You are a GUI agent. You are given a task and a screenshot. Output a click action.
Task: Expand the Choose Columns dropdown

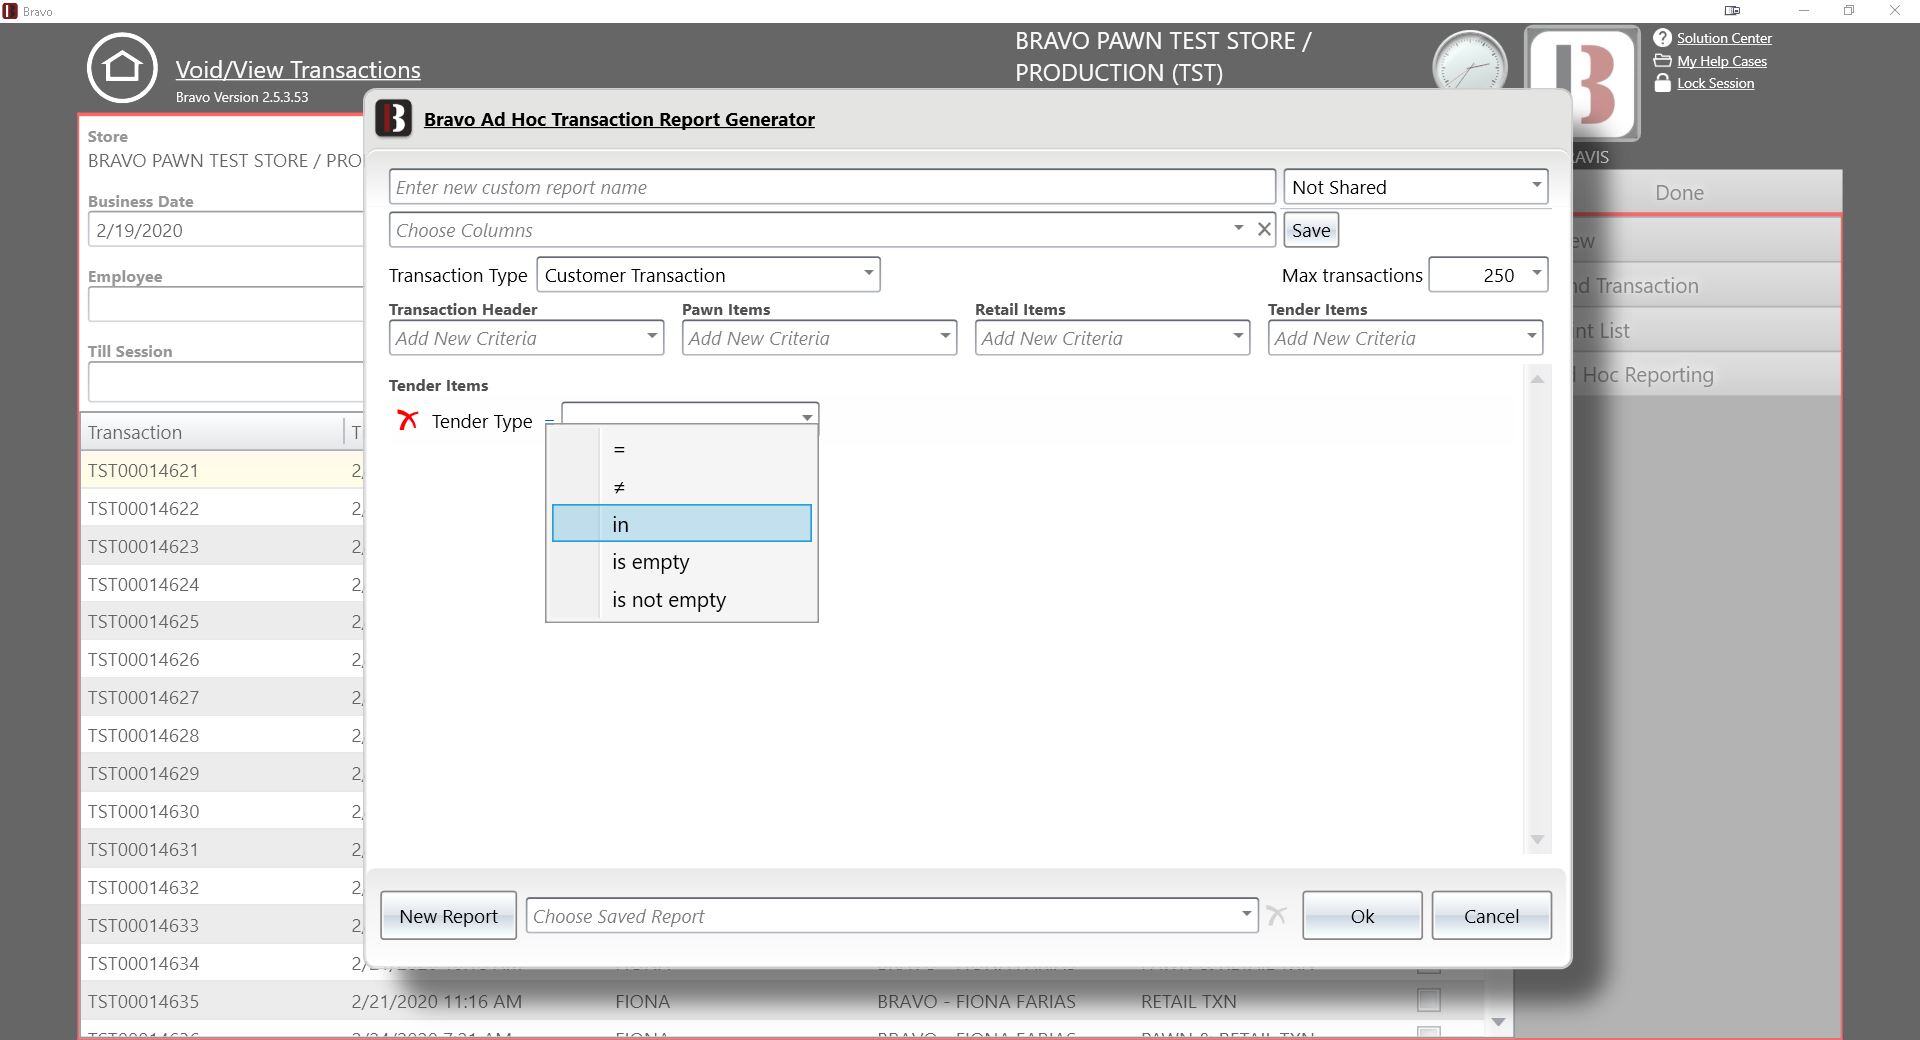coord(1238,229)
